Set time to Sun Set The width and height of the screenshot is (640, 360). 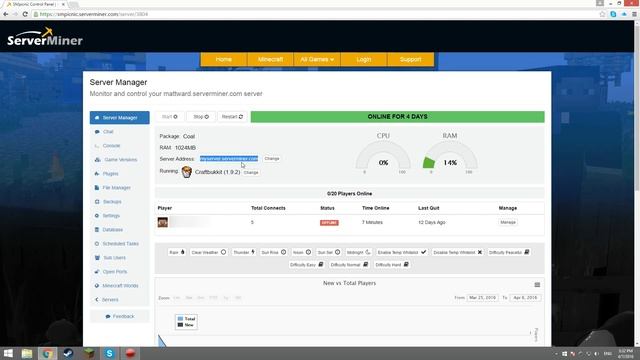(329, 252)
